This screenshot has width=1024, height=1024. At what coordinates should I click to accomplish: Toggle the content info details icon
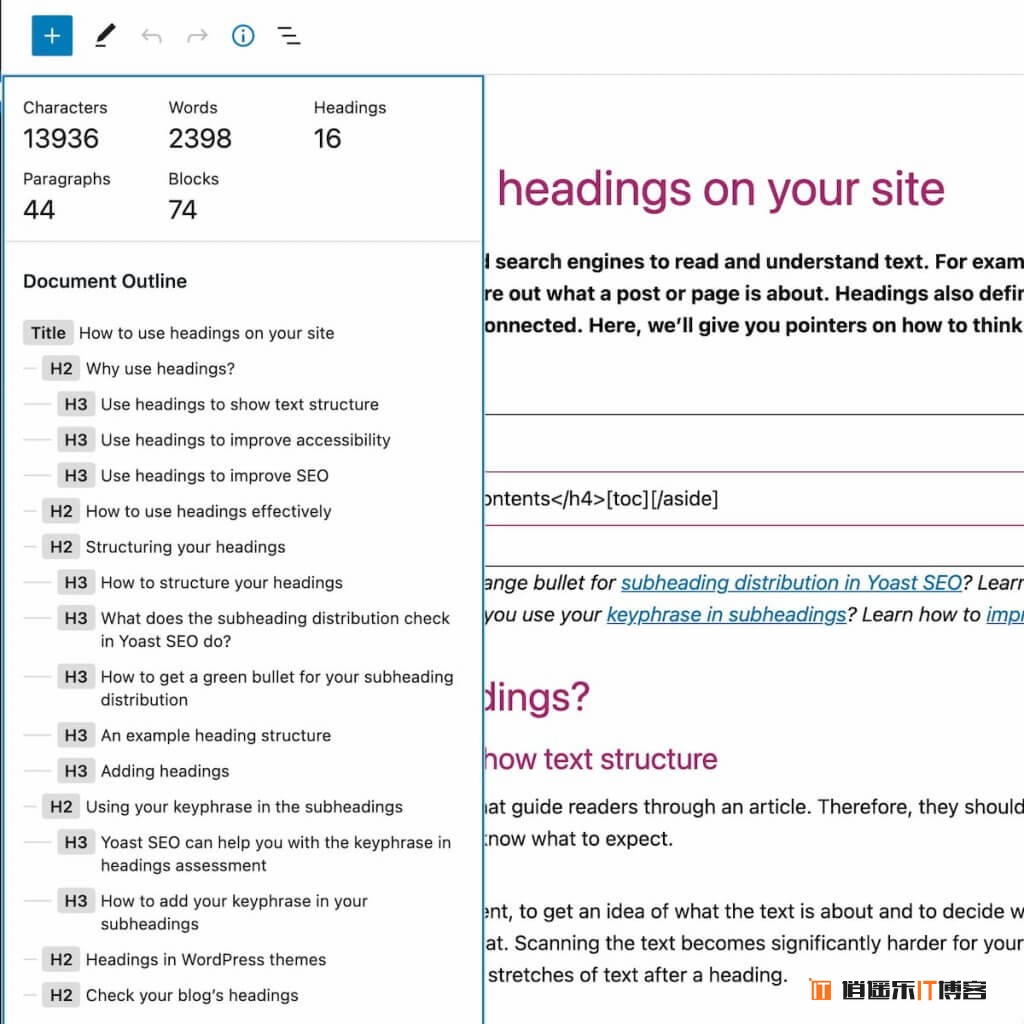tap(243, 35)
